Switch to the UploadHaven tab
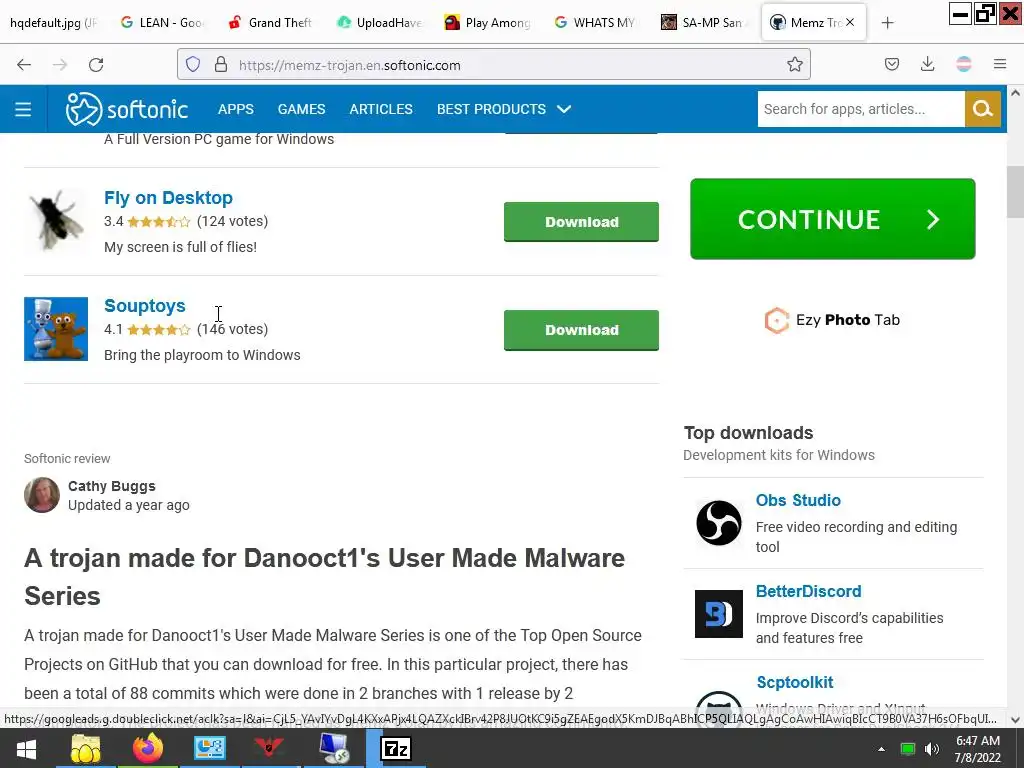This screenshot has width=1024, height=768. pyautogui.click(x=379, y=23)
